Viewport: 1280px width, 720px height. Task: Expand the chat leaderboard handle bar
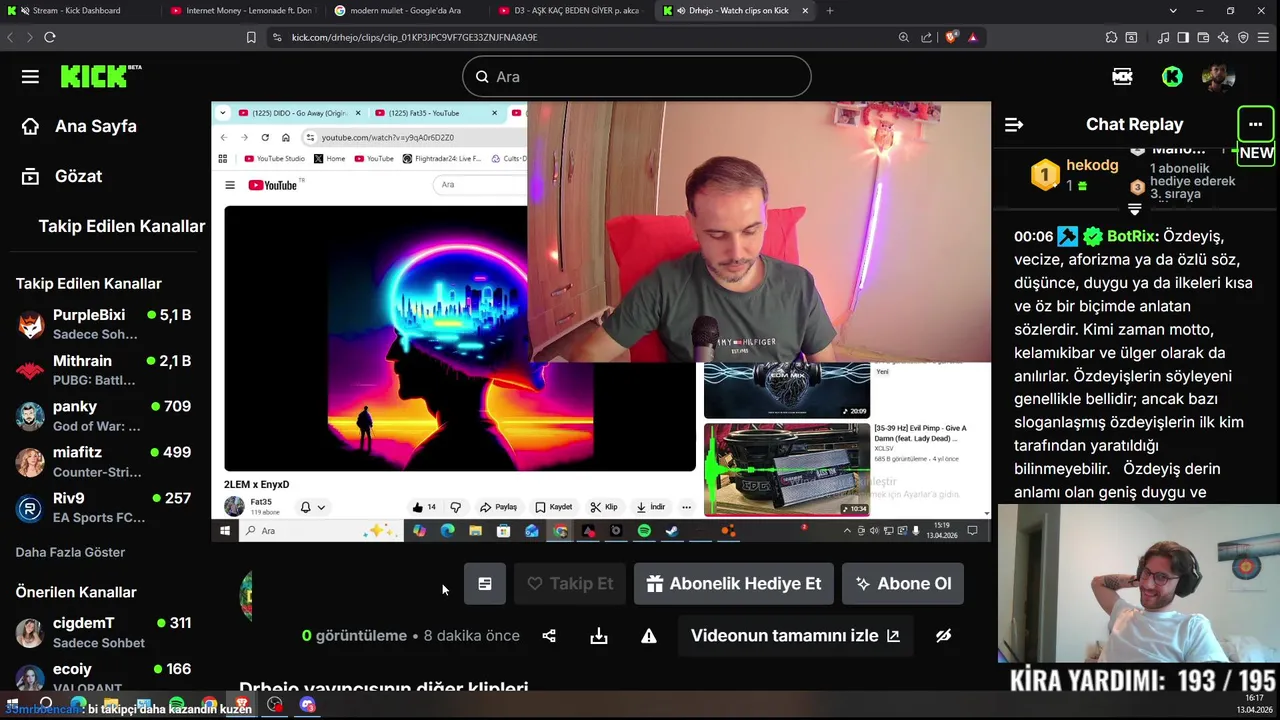coord(1135,209)
